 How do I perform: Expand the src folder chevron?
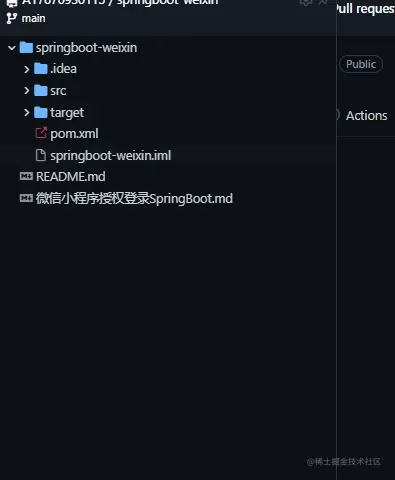point(27,91)
